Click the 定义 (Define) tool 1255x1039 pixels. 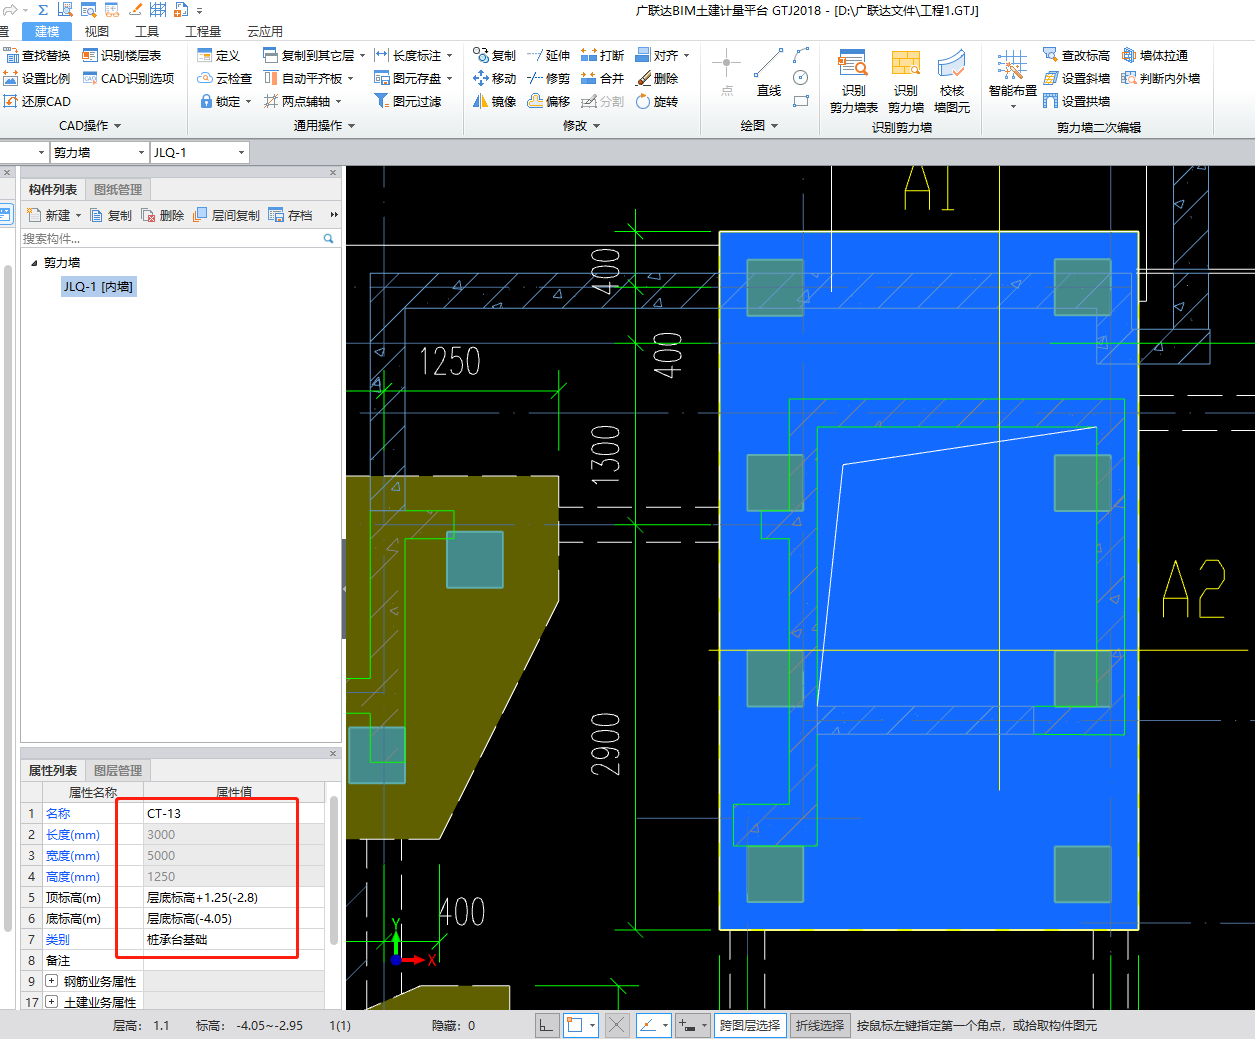[x=219, y=55]
